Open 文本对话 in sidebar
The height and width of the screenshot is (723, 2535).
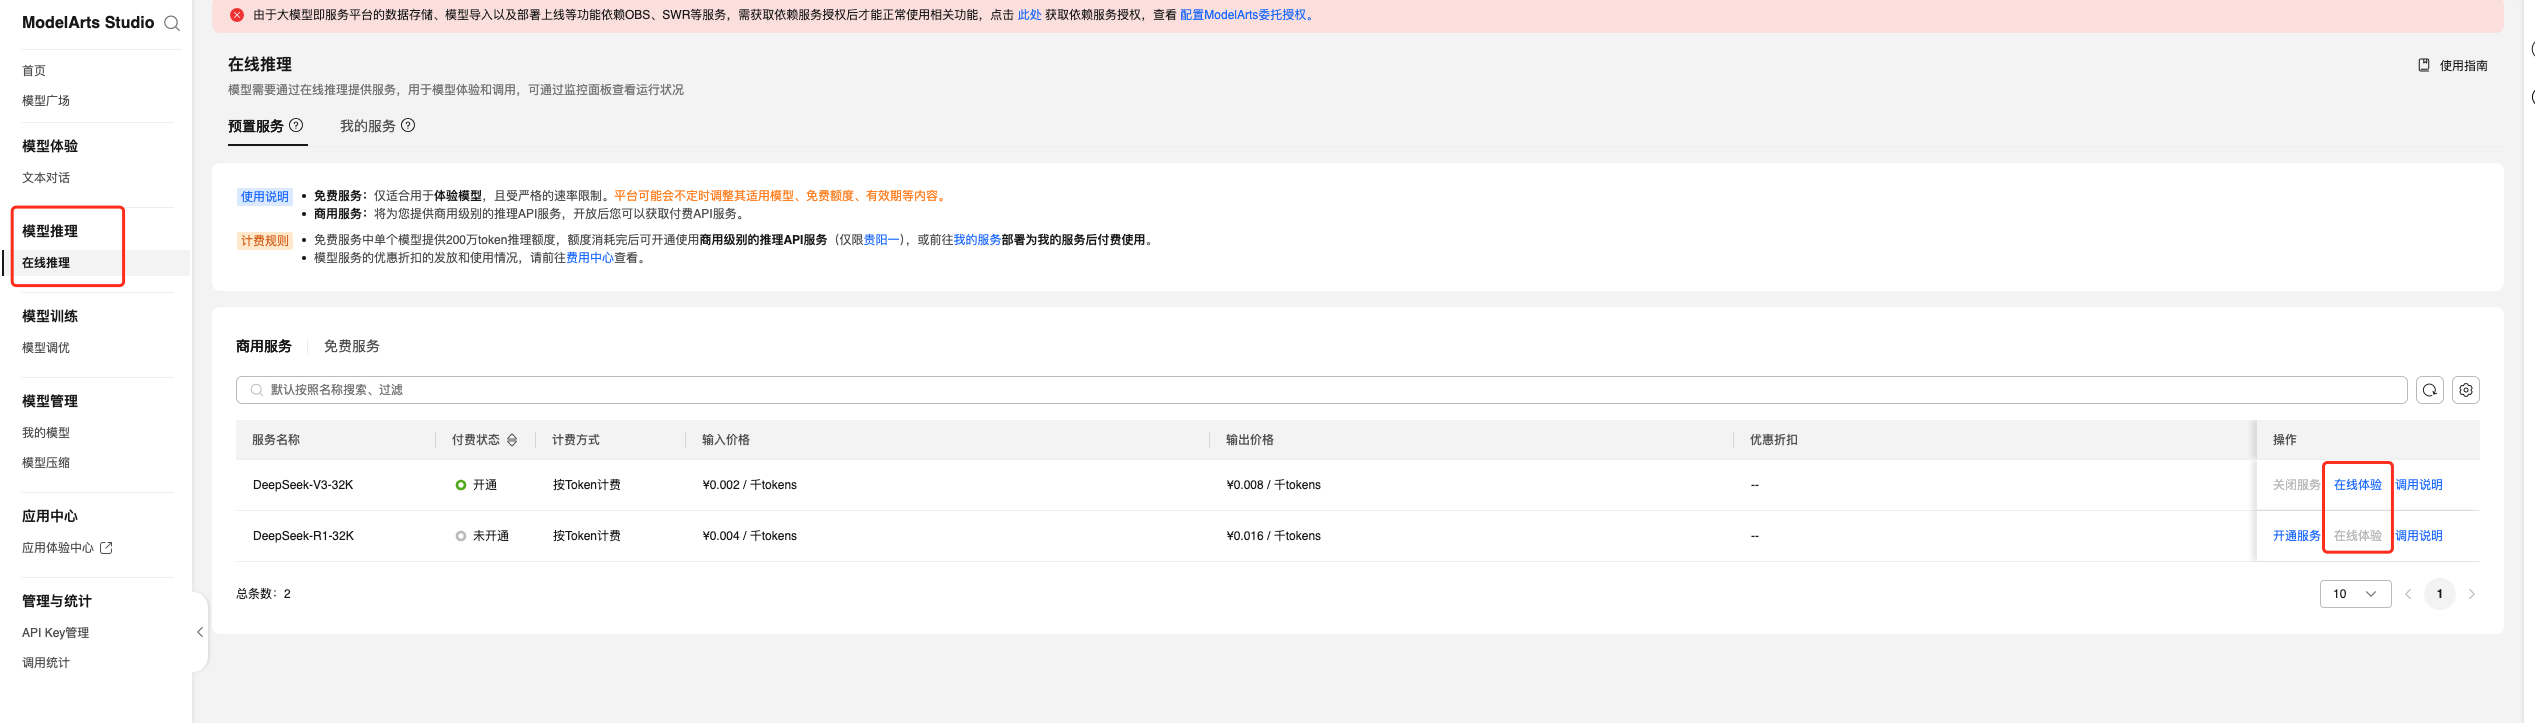(46, 178)
